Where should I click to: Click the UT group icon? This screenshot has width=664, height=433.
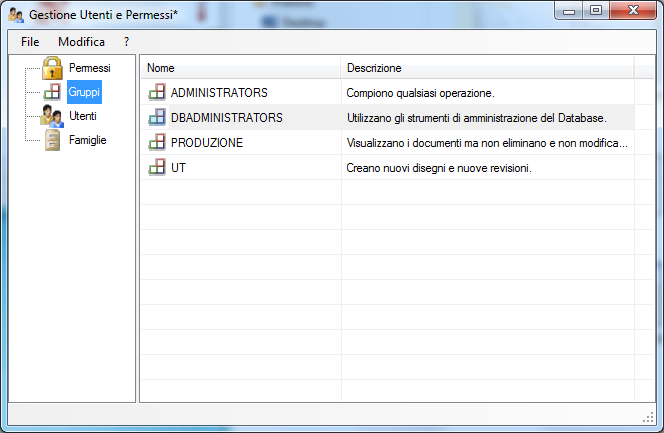(157, 167)
